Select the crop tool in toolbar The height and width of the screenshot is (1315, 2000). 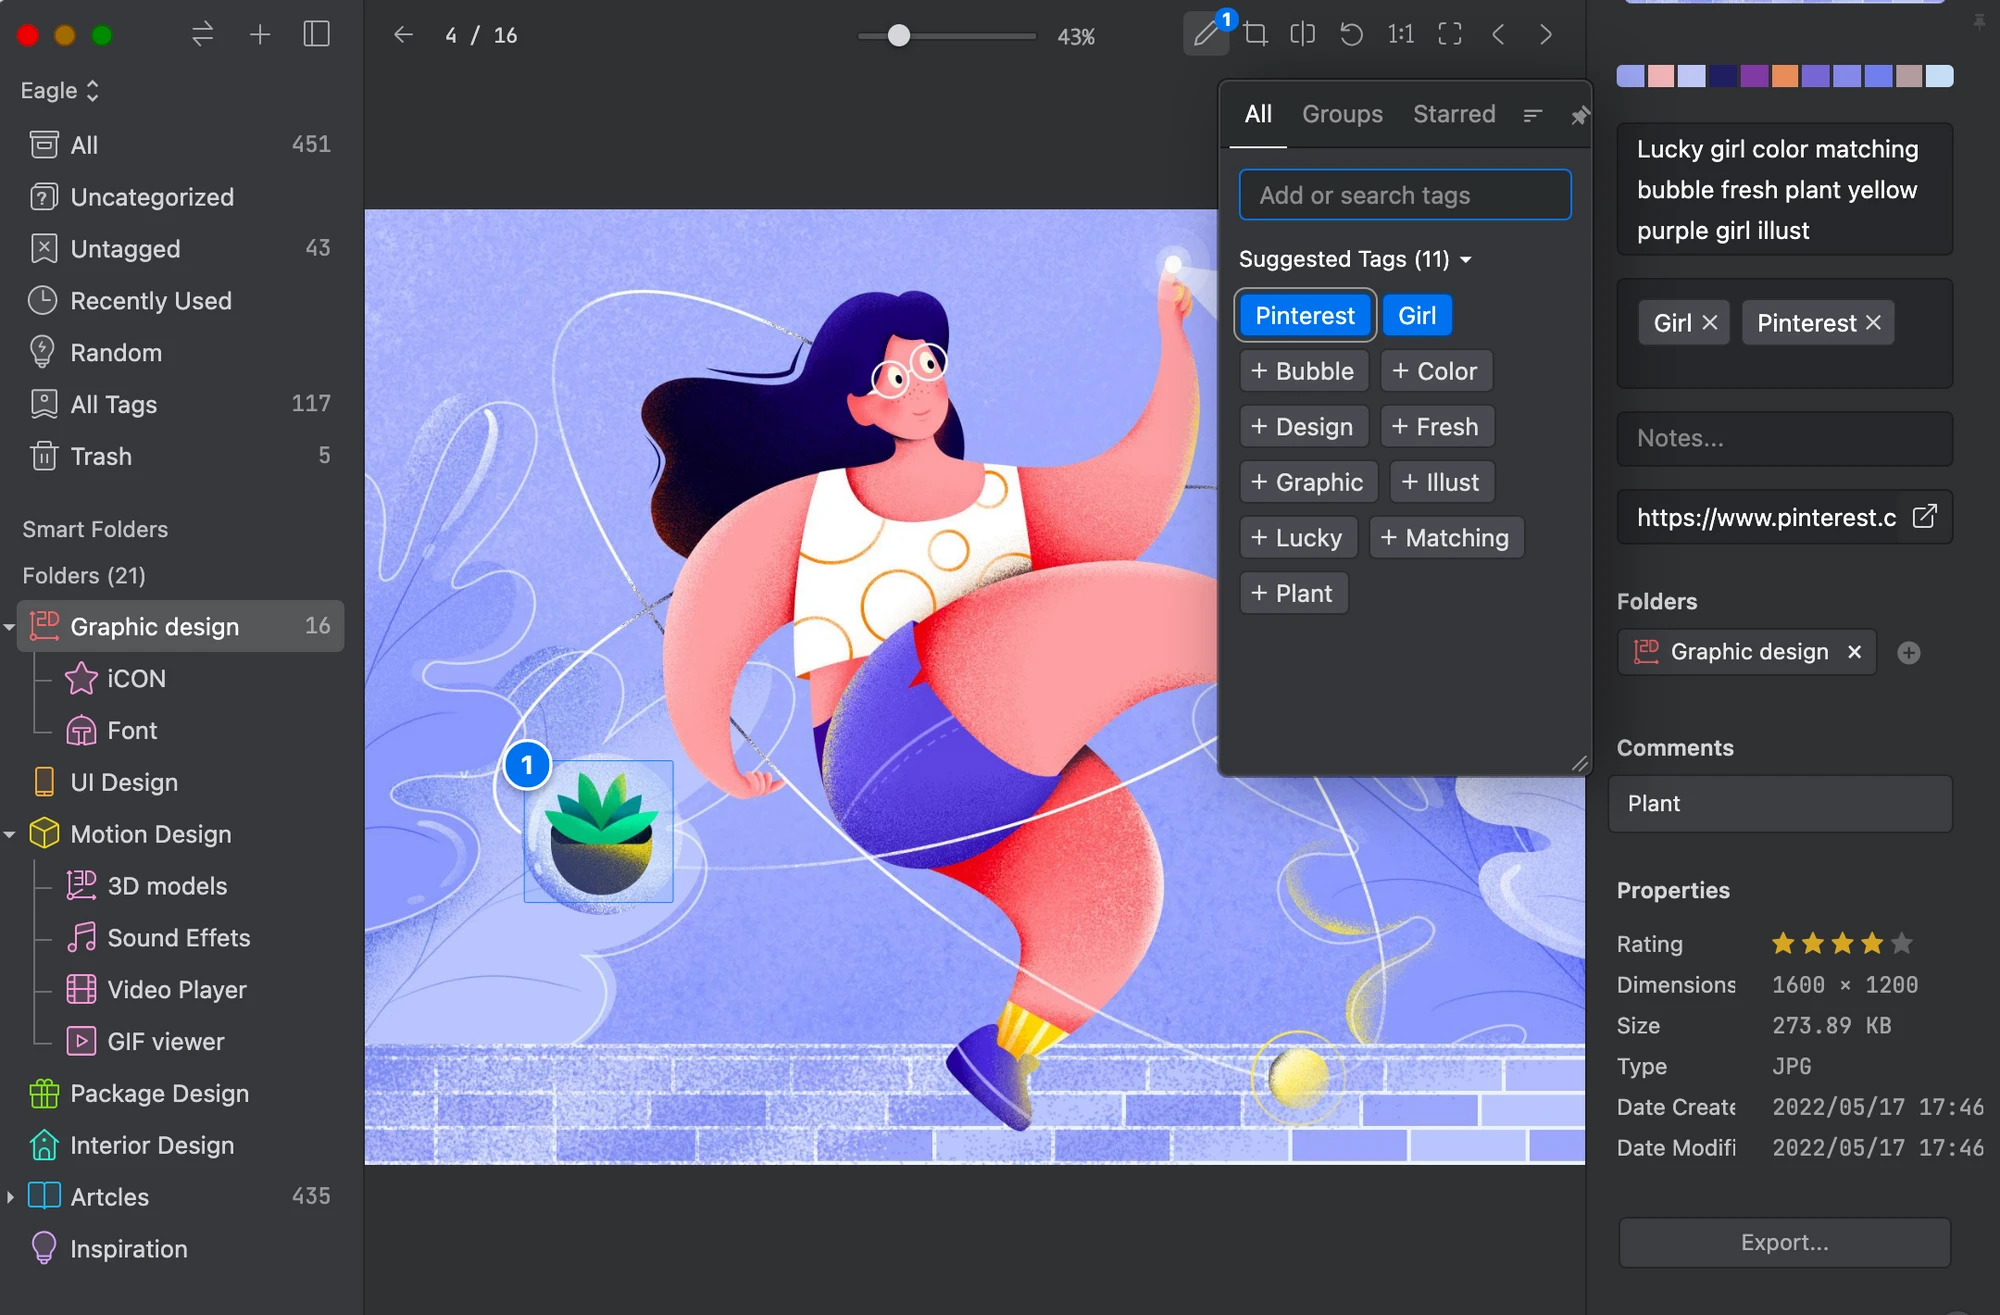pos(1255,35)
